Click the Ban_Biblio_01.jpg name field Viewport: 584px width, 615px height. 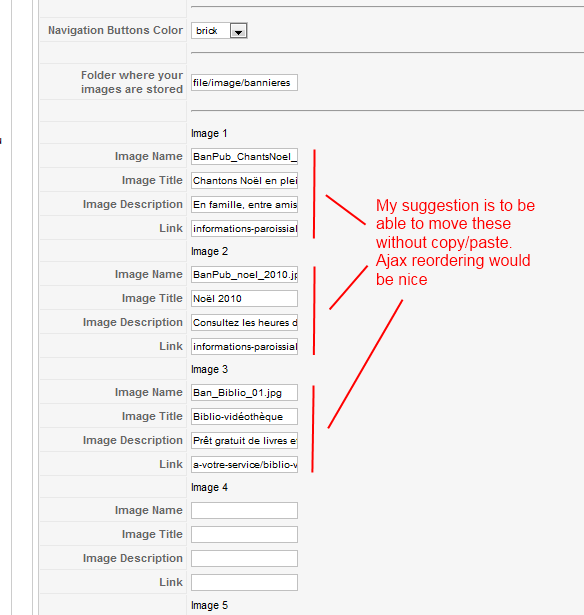pyautogui.click(x=244, y=393)
